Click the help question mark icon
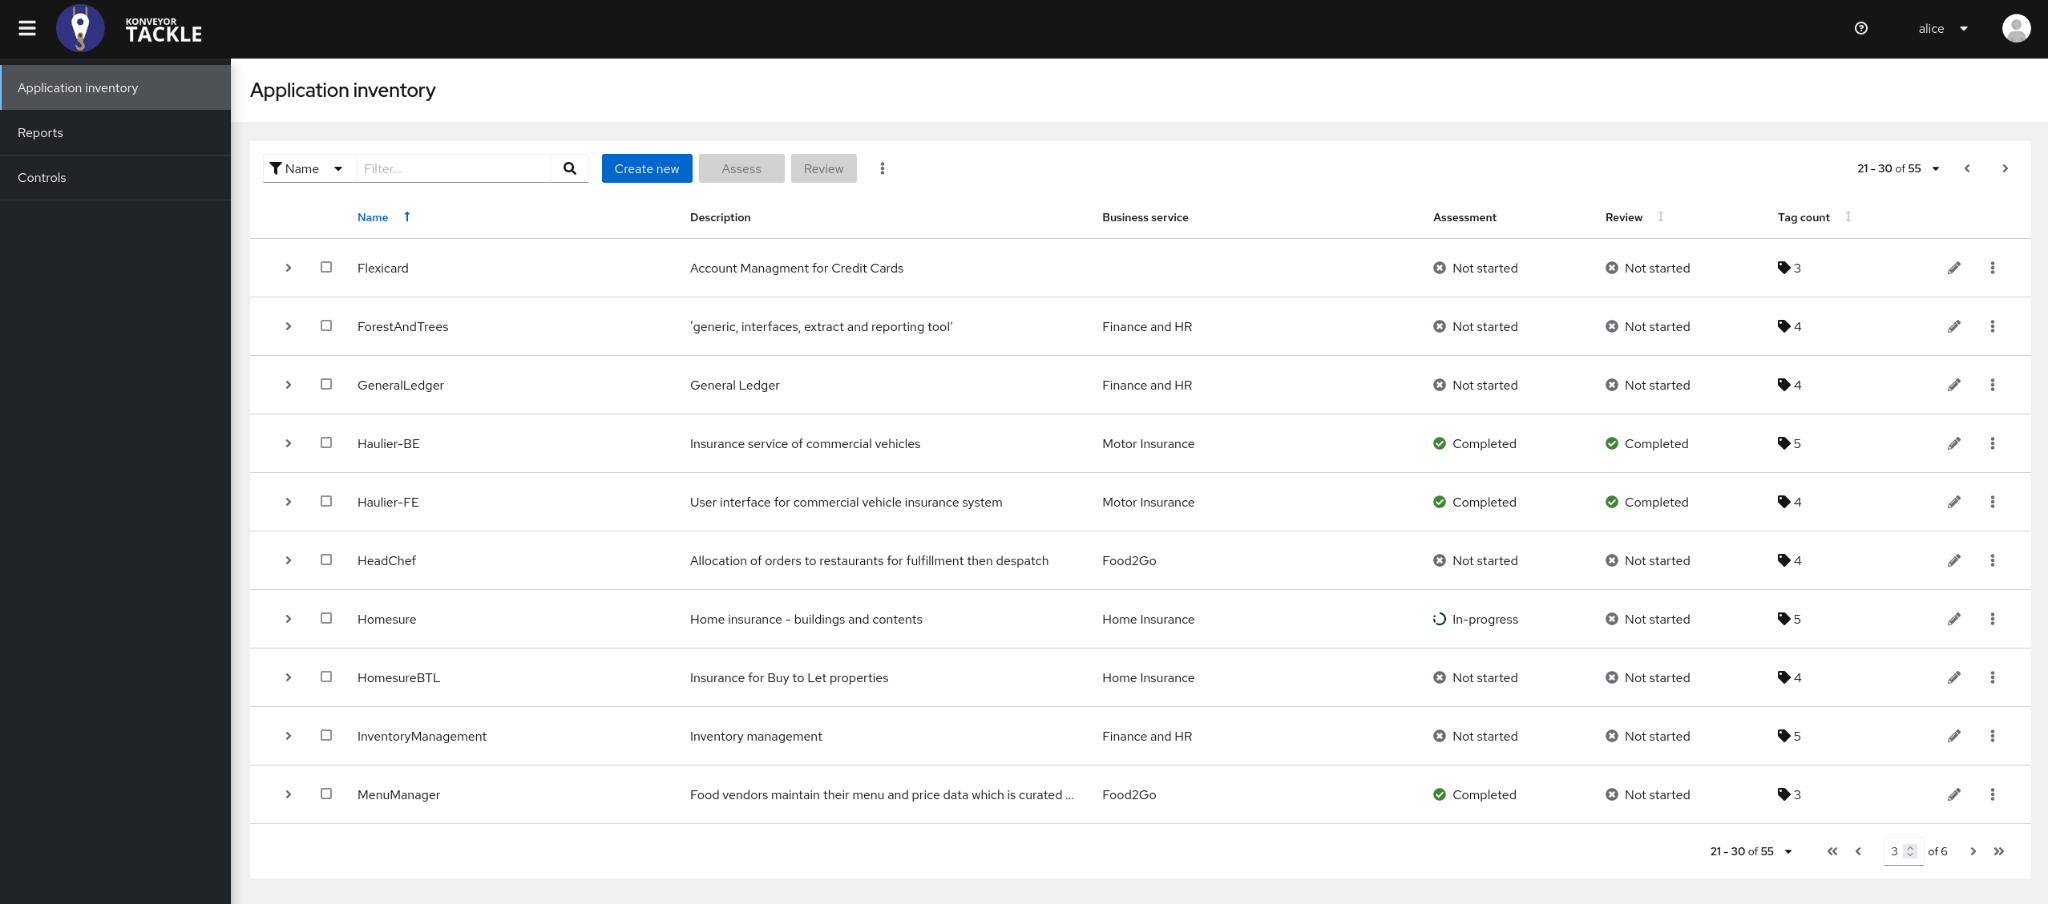This screenshot has width=2048, height=904. [1861, 28]
